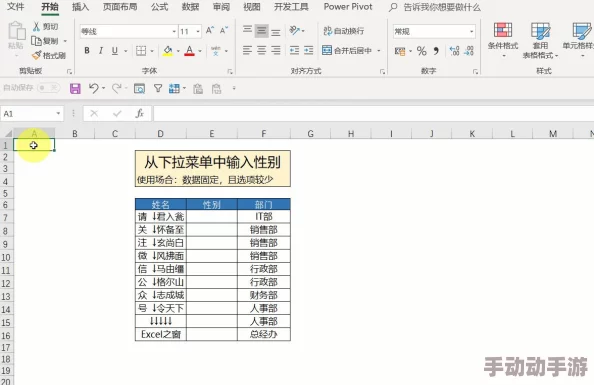Click the purple Save icon
The height and width of the screenshot is (385, 594).
(x=75, y=89)
